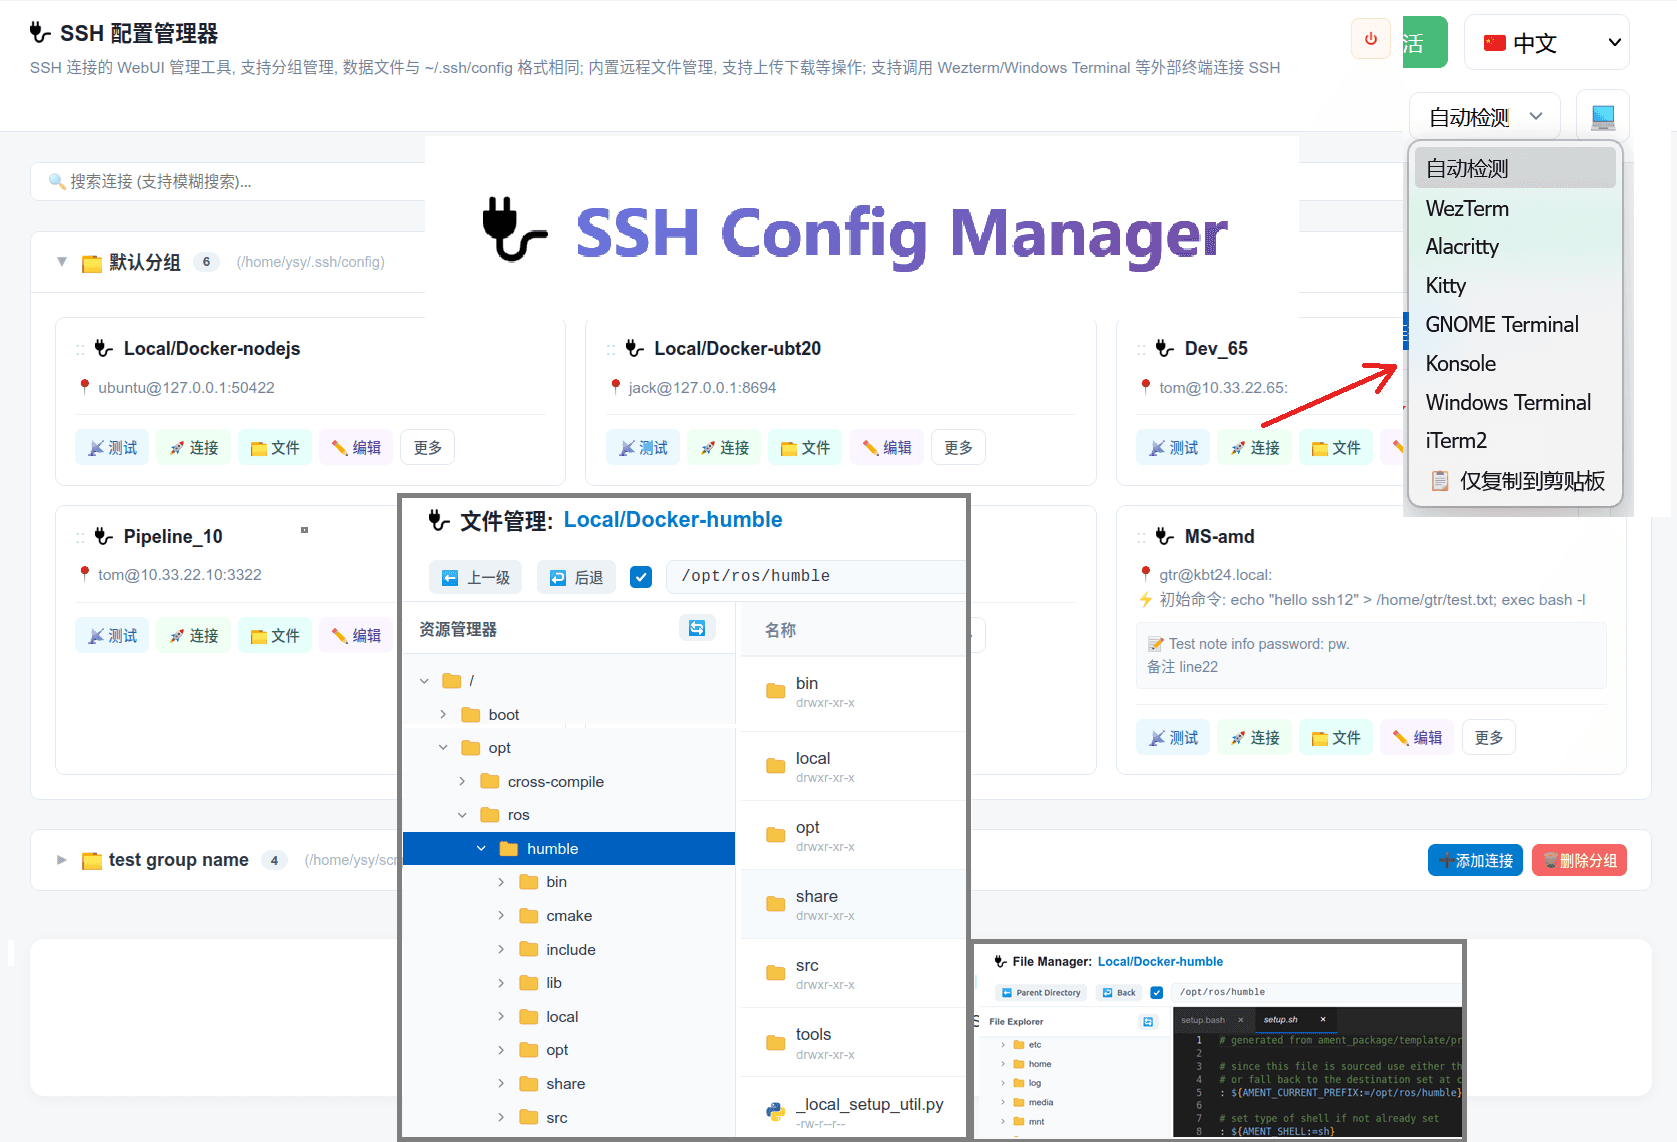
Task: Connect to Dev_65
Action: coord(1255,447)
